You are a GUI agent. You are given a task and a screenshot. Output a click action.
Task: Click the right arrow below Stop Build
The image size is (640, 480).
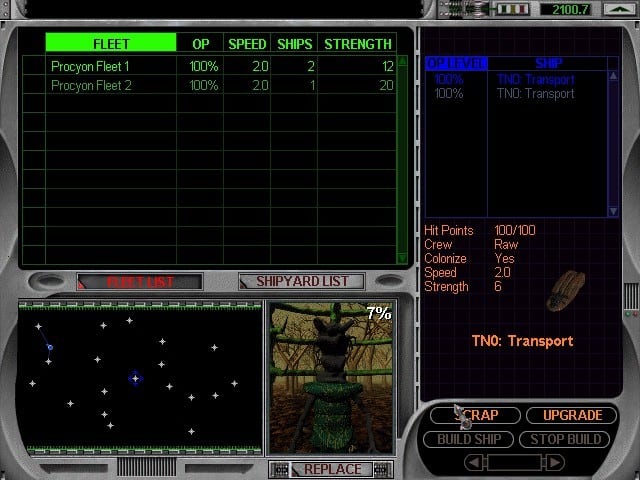(x=572, y=462)
